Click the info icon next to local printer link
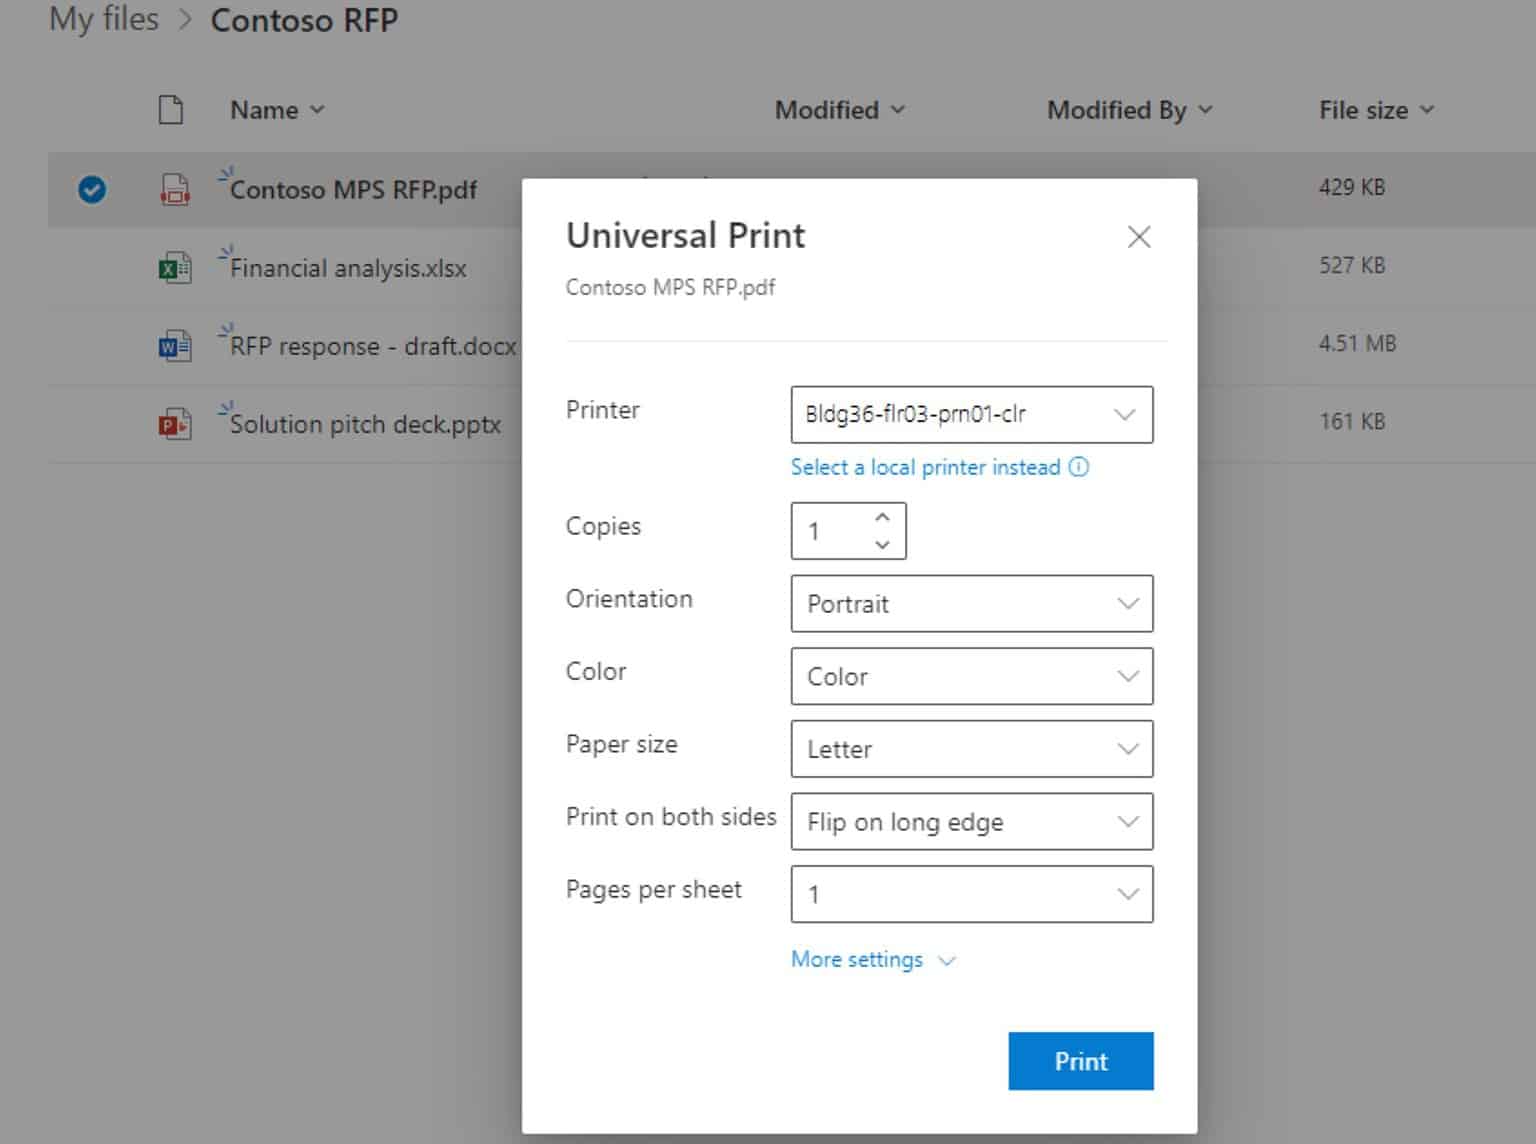Image resolution: width=1536 pixels, height=1144 pixels. pyautogui.click(x=1078, y=467)
